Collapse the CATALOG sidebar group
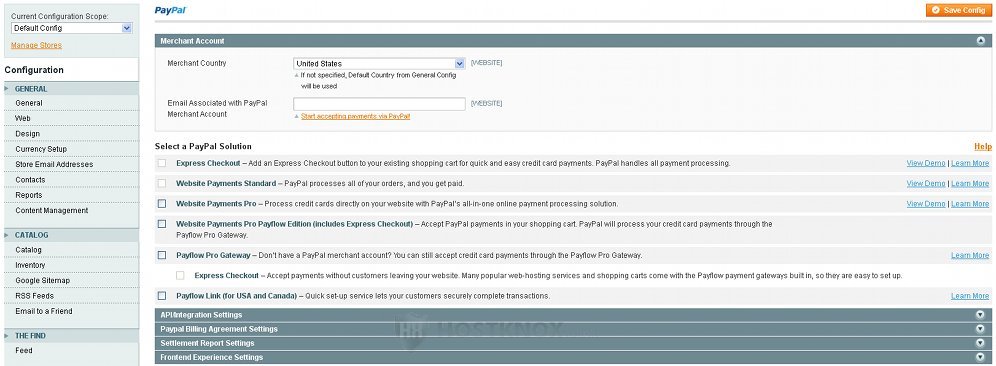 click(x=71, y=235)
